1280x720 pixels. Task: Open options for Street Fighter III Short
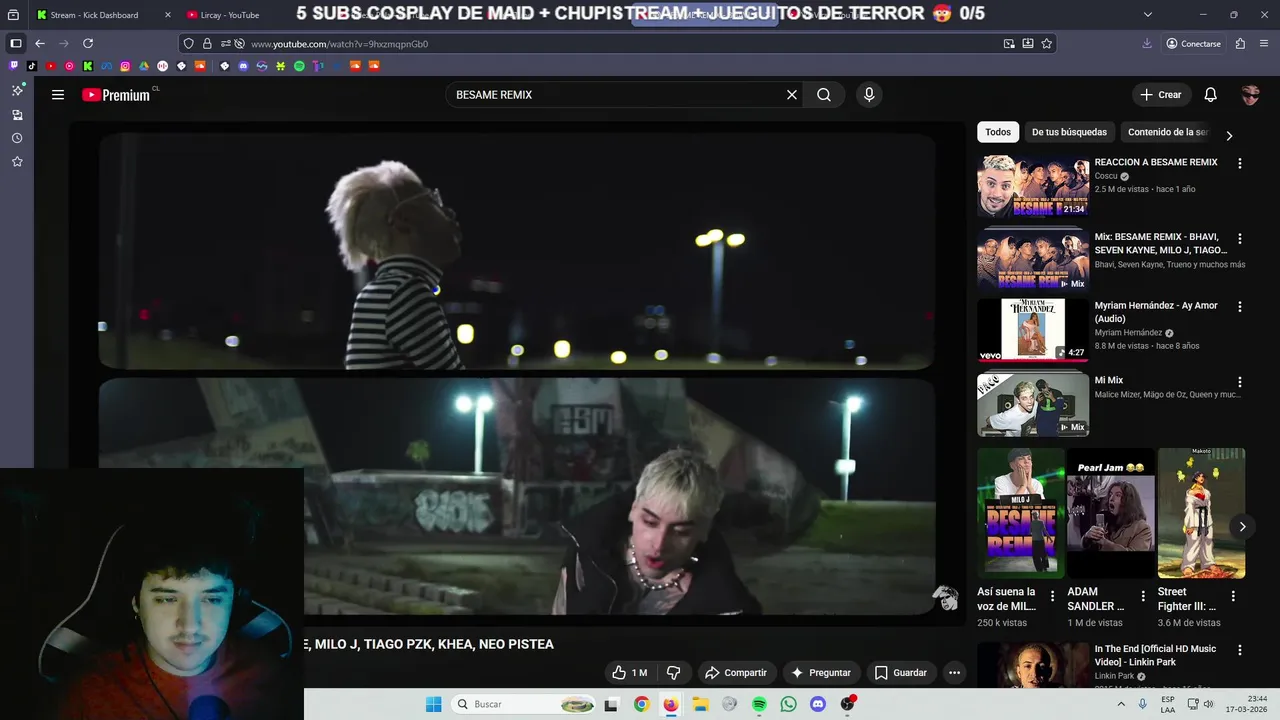click(1233, 596)
